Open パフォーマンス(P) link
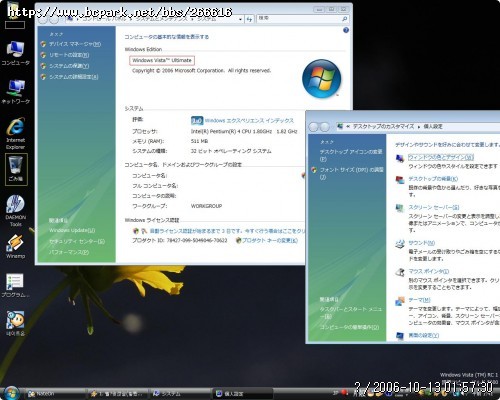Image resolution: width=500 pixels, height=400 pixels. [69, 252]
